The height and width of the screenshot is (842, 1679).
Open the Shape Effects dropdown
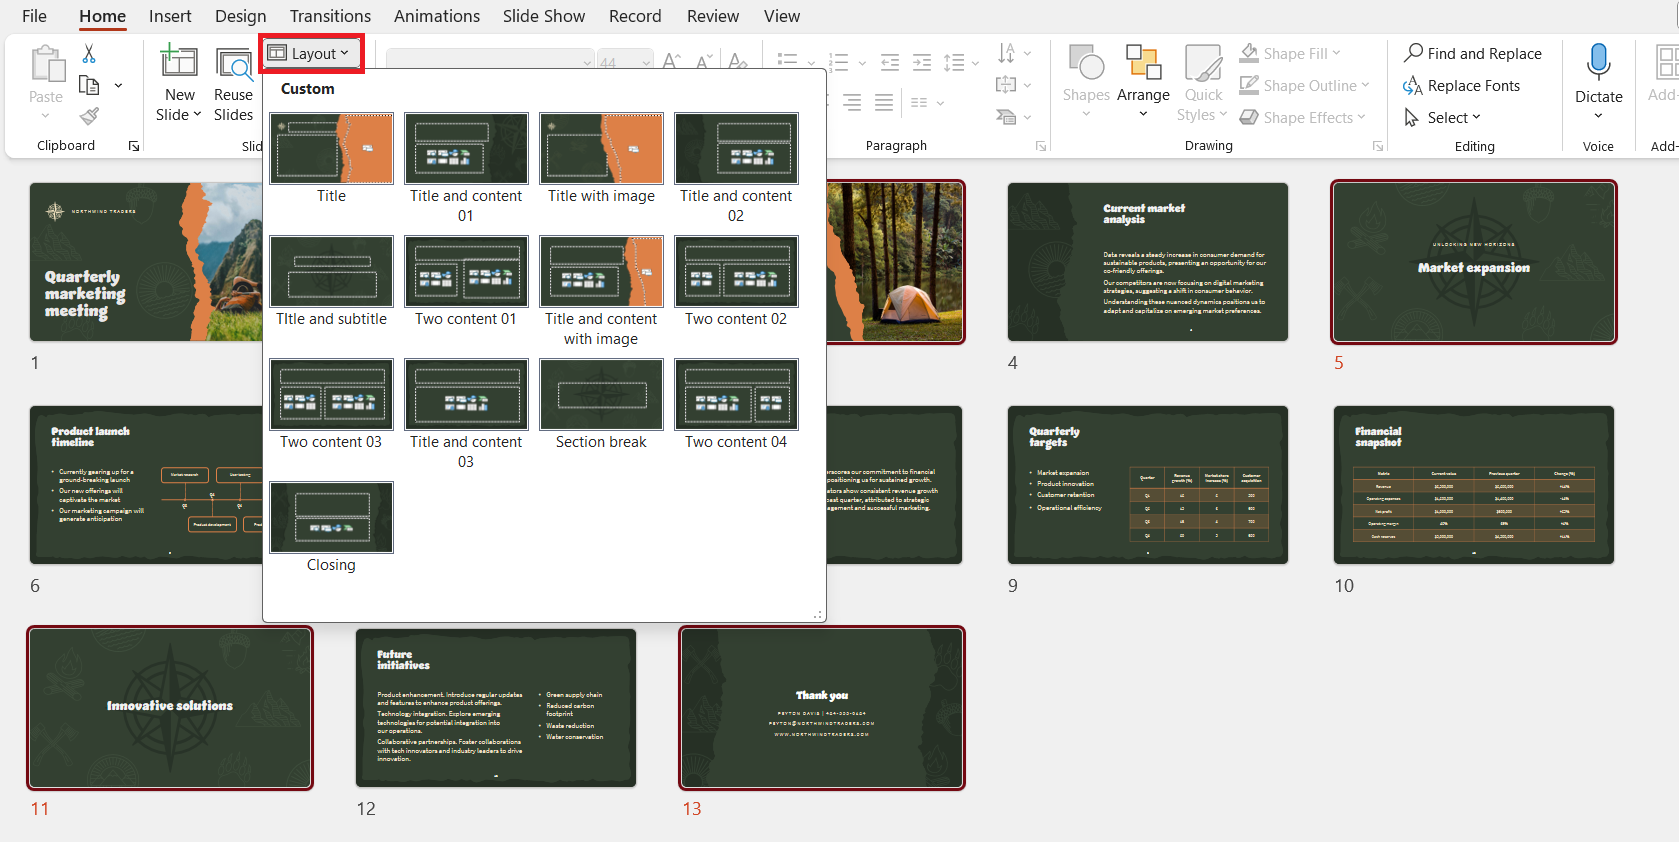click(x=1302, y=117)
